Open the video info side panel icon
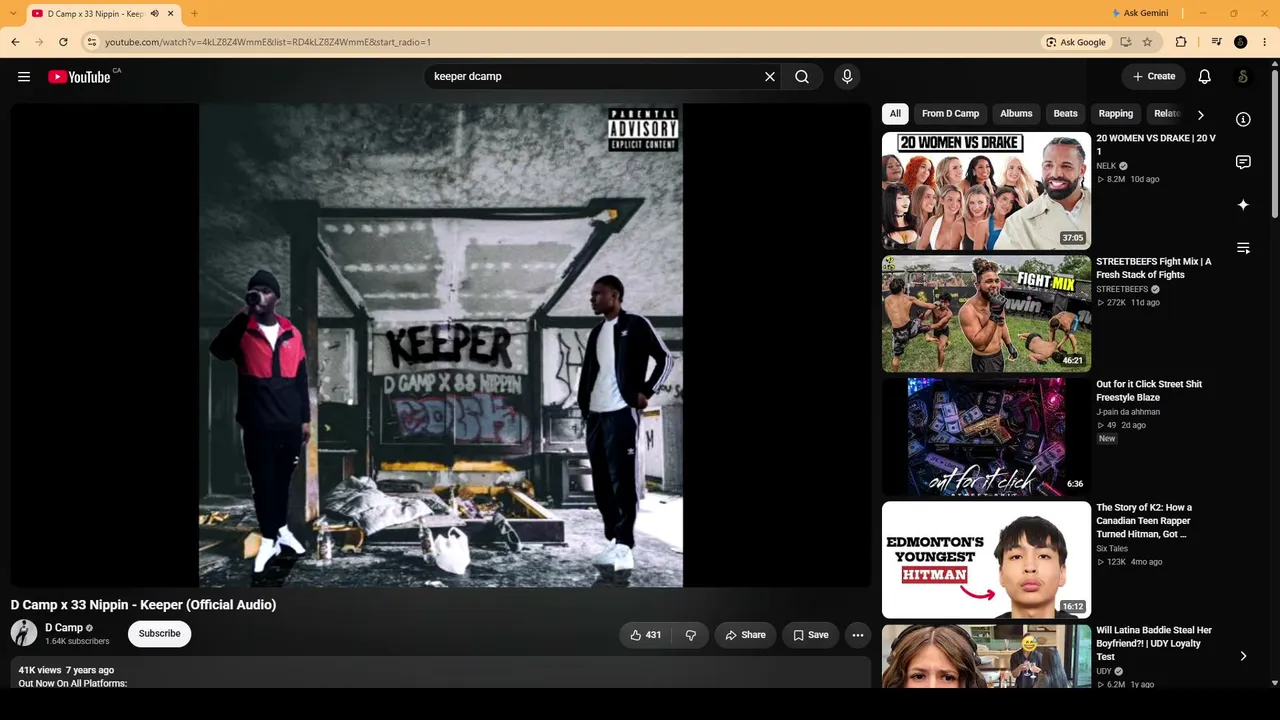 [1243, 120]
